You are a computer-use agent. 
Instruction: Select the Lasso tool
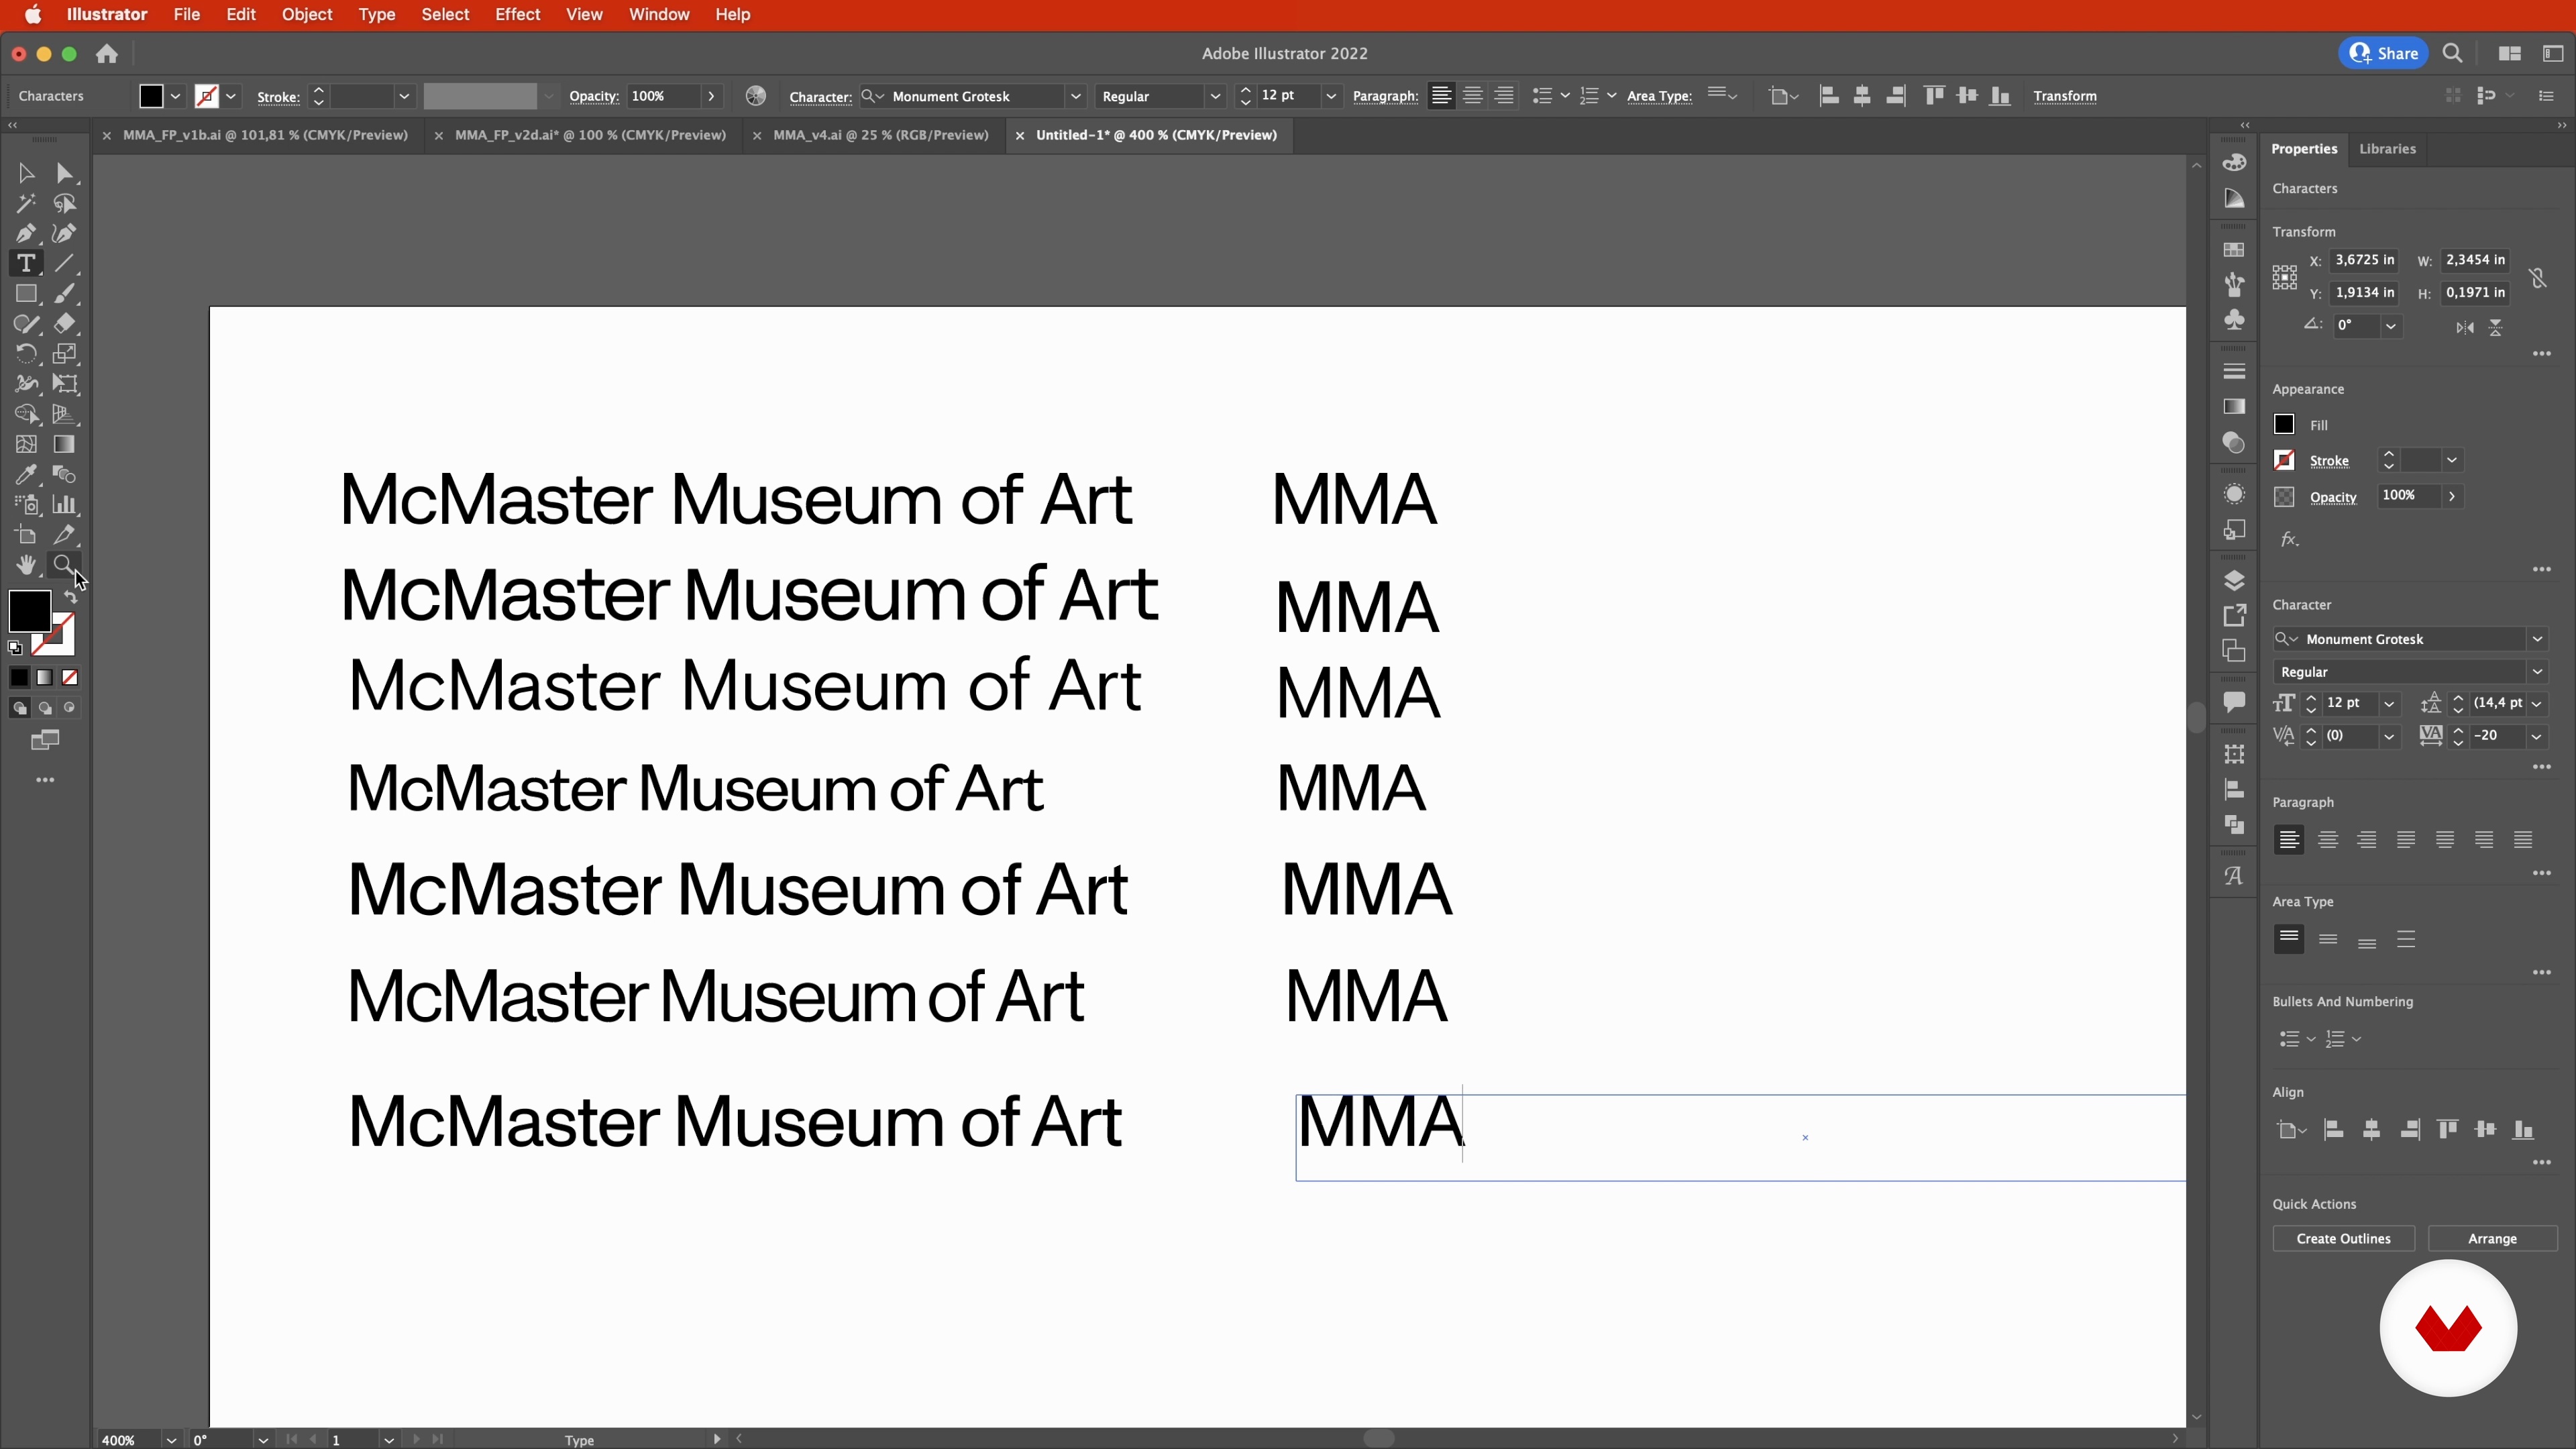point(65,204)
